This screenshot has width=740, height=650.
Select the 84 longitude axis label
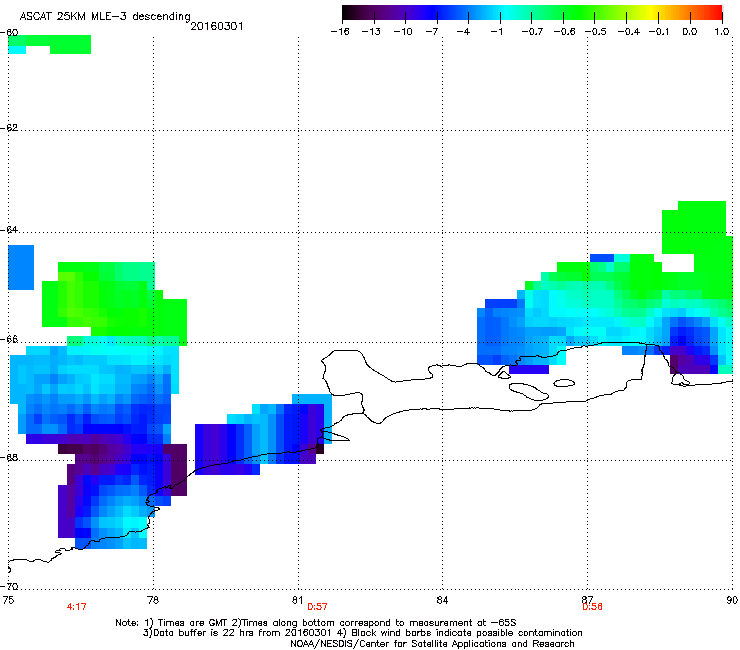point(442,600)
